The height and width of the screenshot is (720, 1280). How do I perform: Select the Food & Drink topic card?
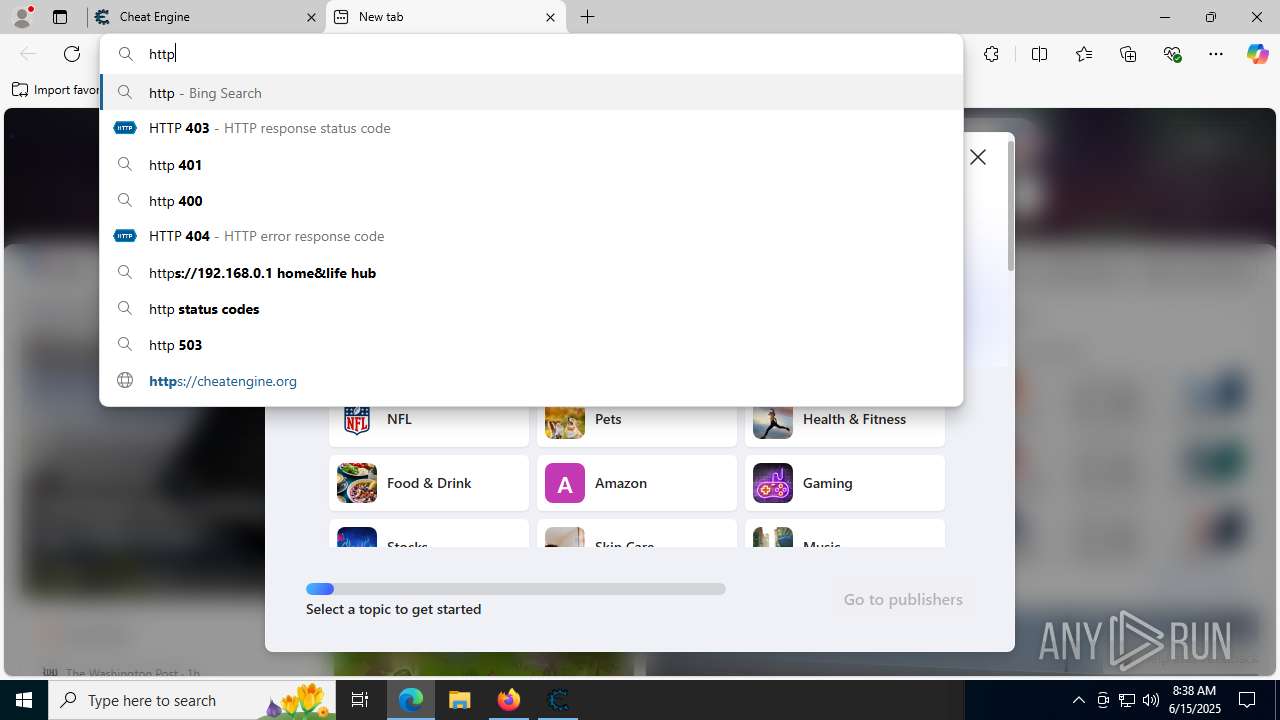[x=429, y=483]
